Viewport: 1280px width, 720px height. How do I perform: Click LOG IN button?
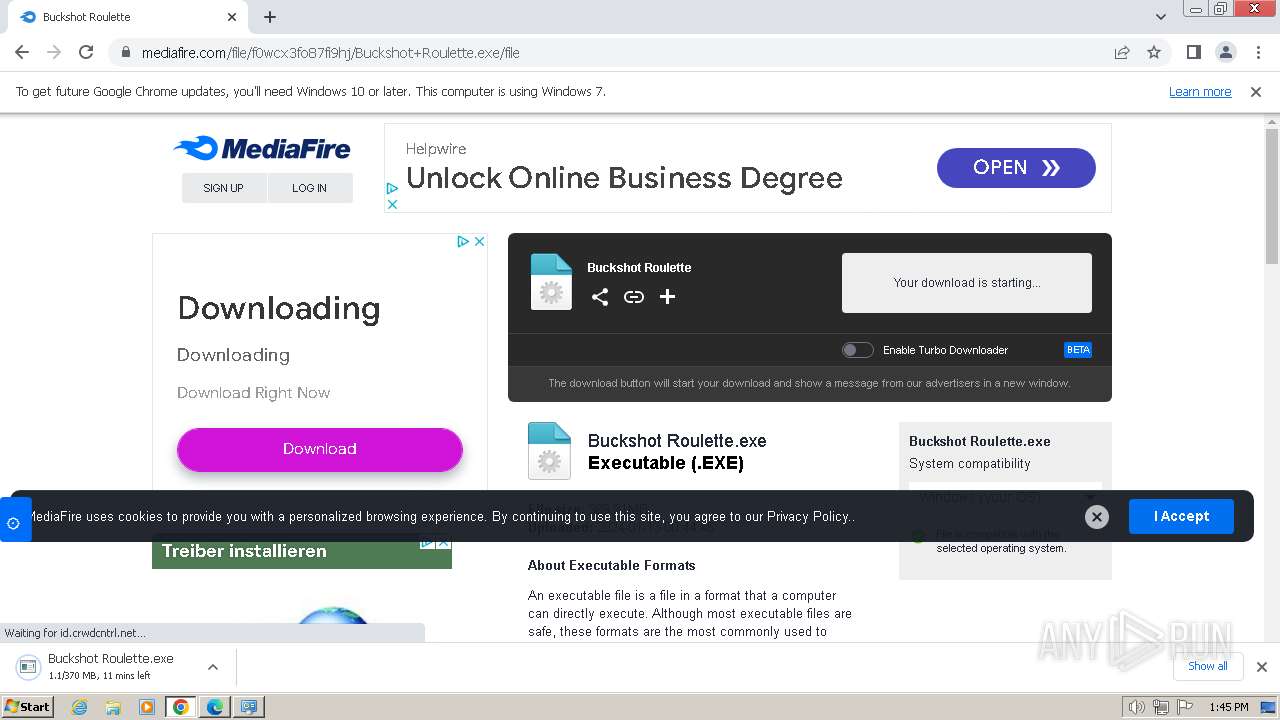tap(310, 188)
